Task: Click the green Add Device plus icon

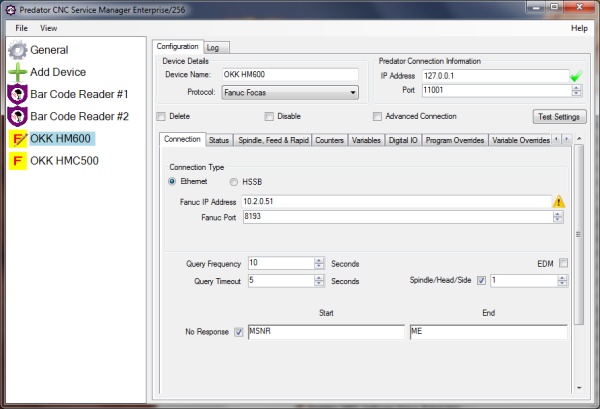Action: coord(17,72)
